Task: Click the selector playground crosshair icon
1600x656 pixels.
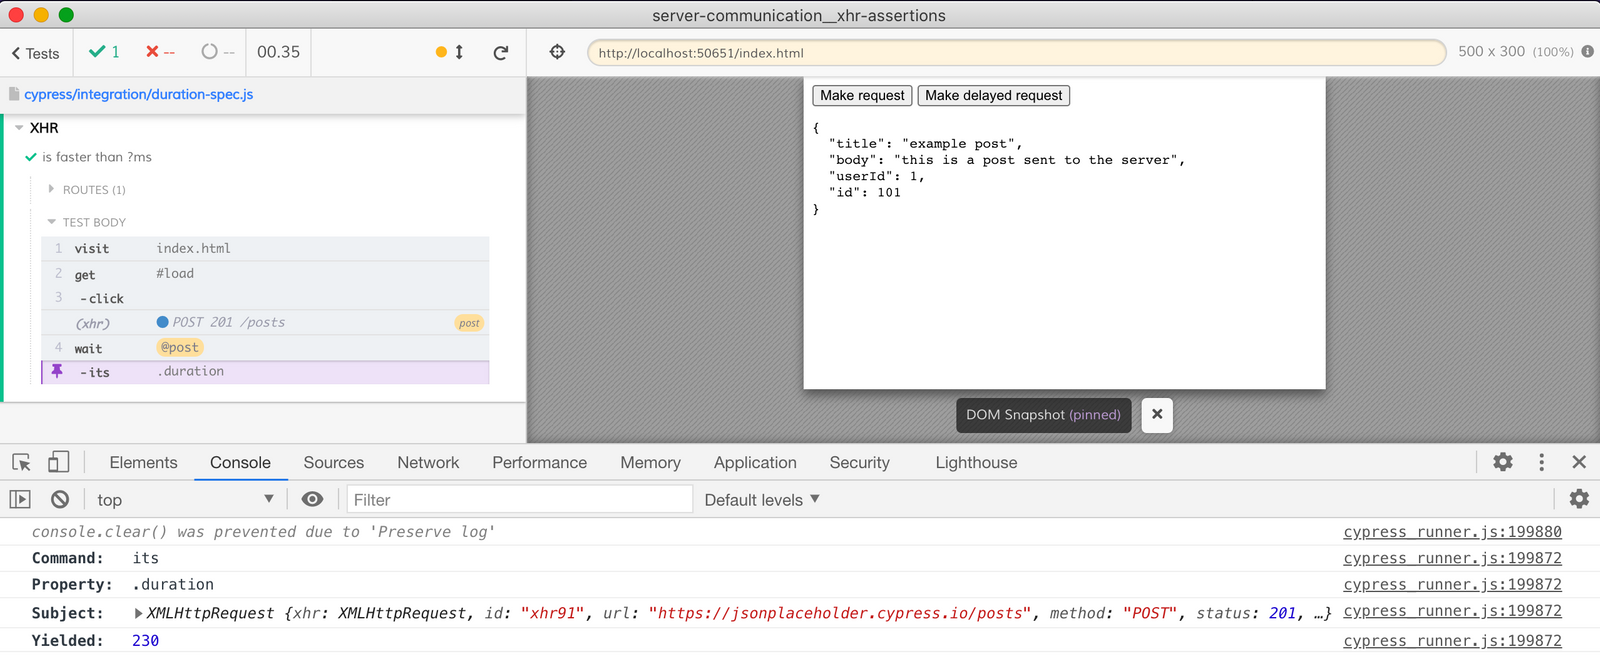Action: tap(557, 52)
